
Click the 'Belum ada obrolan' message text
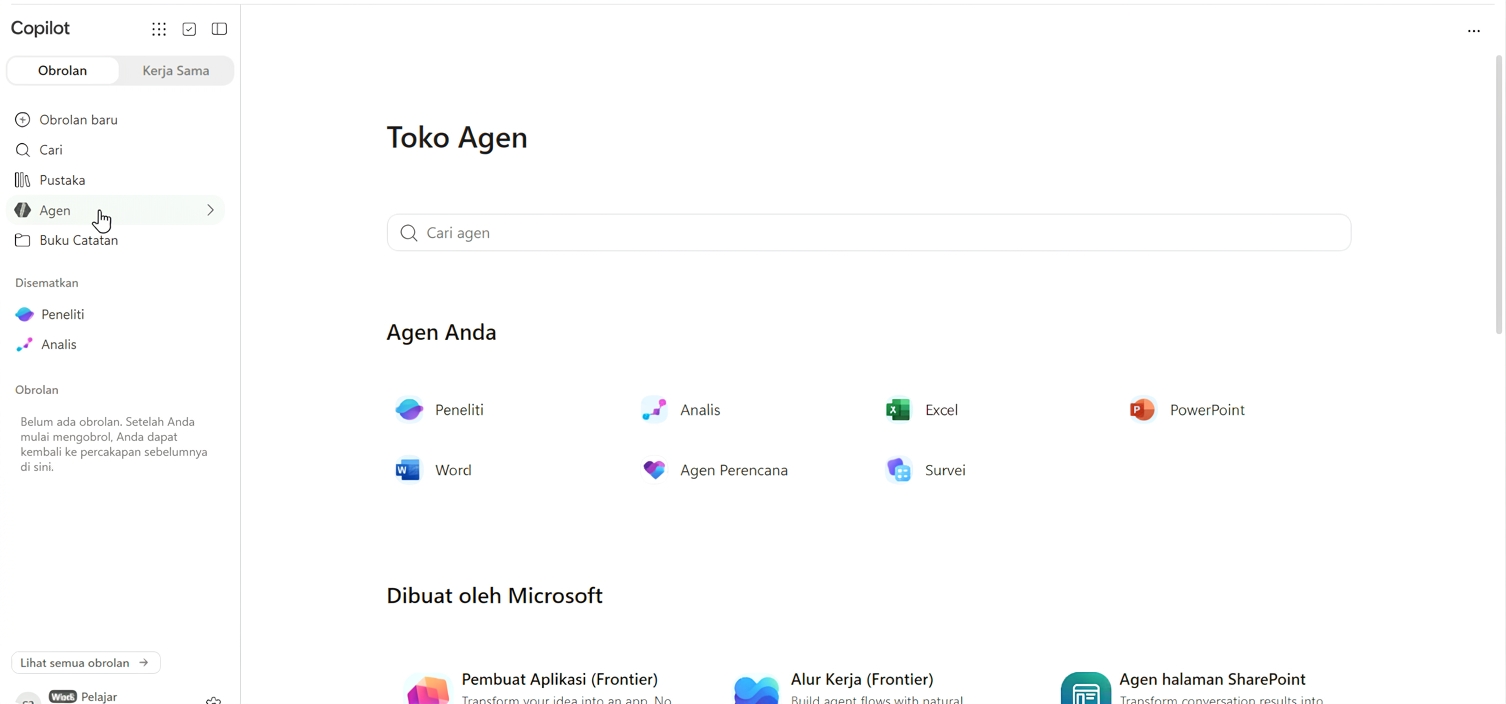tap(114, 444)
